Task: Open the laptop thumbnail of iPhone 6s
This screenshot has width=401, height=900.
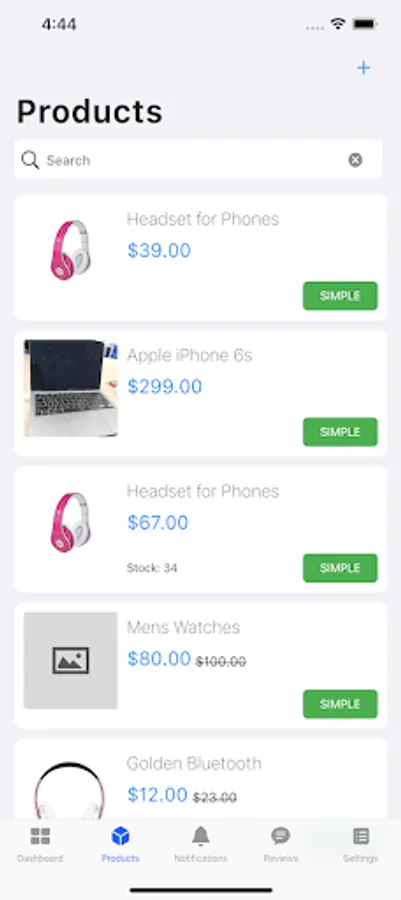Action: (71, 387)
